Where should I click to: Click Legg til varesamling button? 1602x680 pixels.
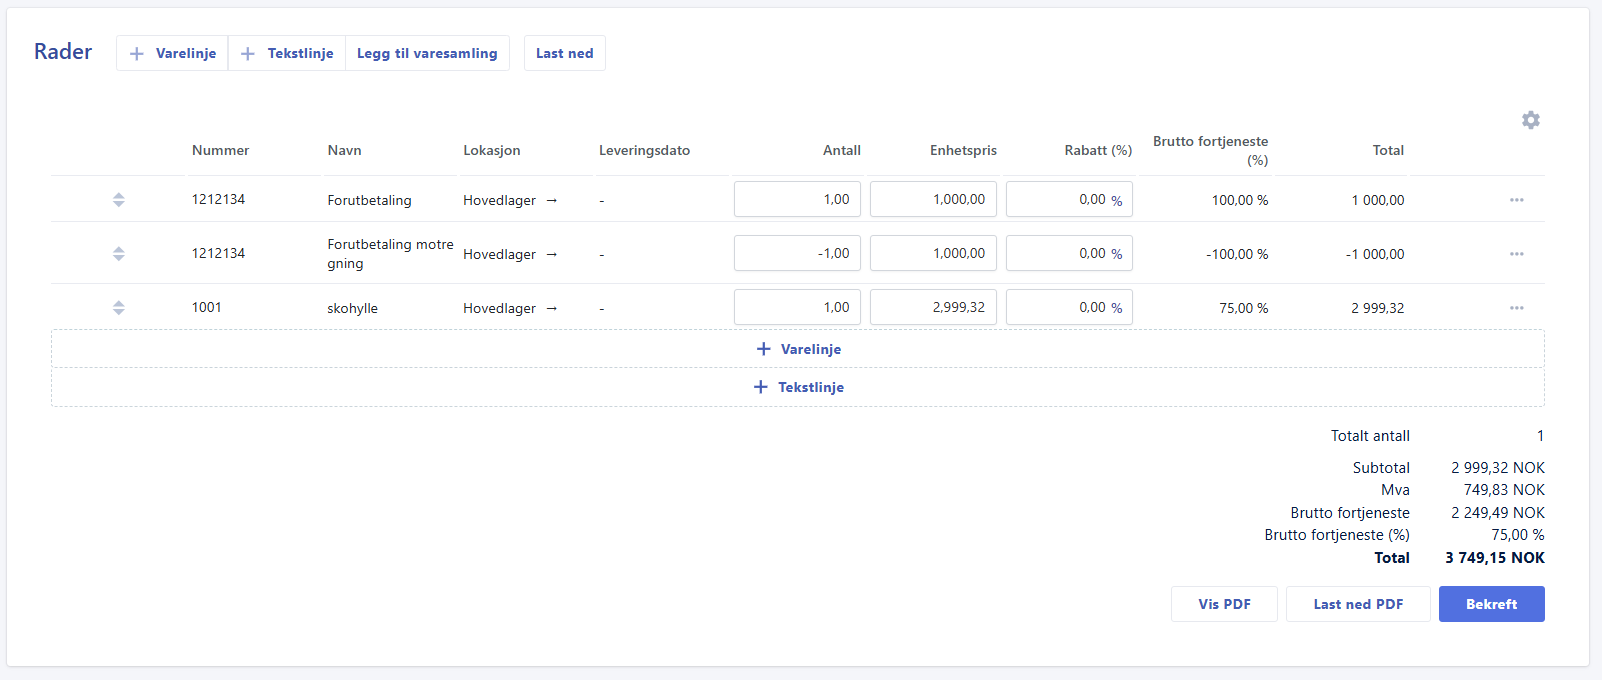(x=427, y=53)
